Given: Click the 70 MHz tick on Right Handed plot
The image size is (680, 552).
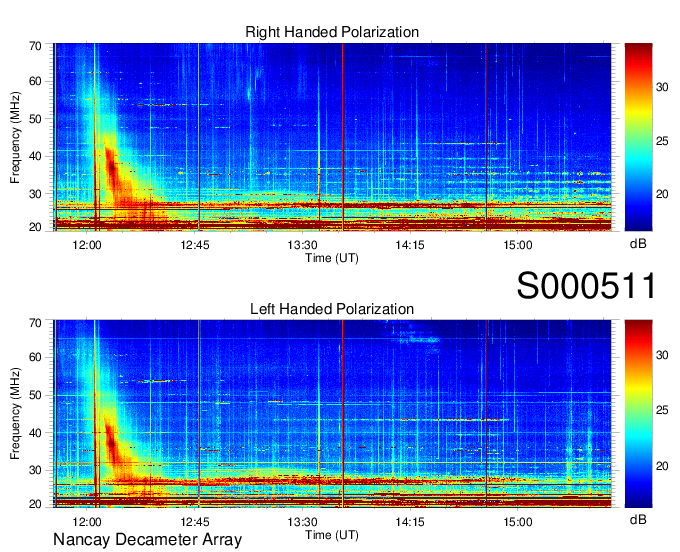Looking at the screenshot, I should click(35, 46).
